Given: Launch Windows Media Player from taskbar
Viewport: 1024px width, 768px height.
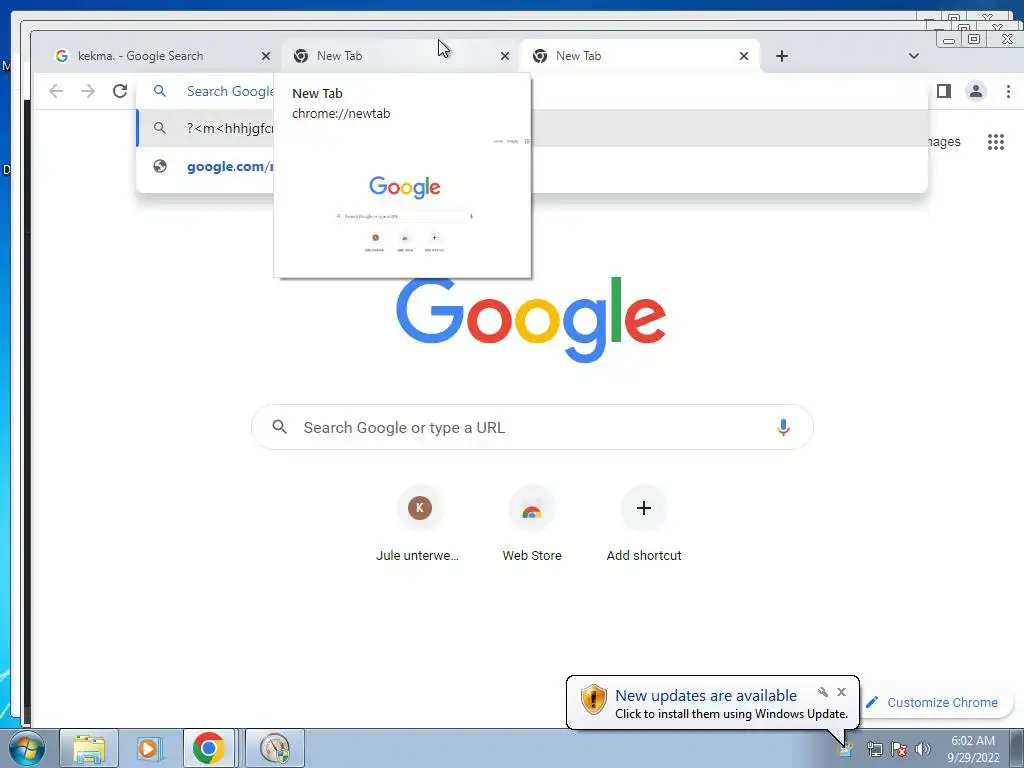Looking at the screenshot, I should (149, 748).
